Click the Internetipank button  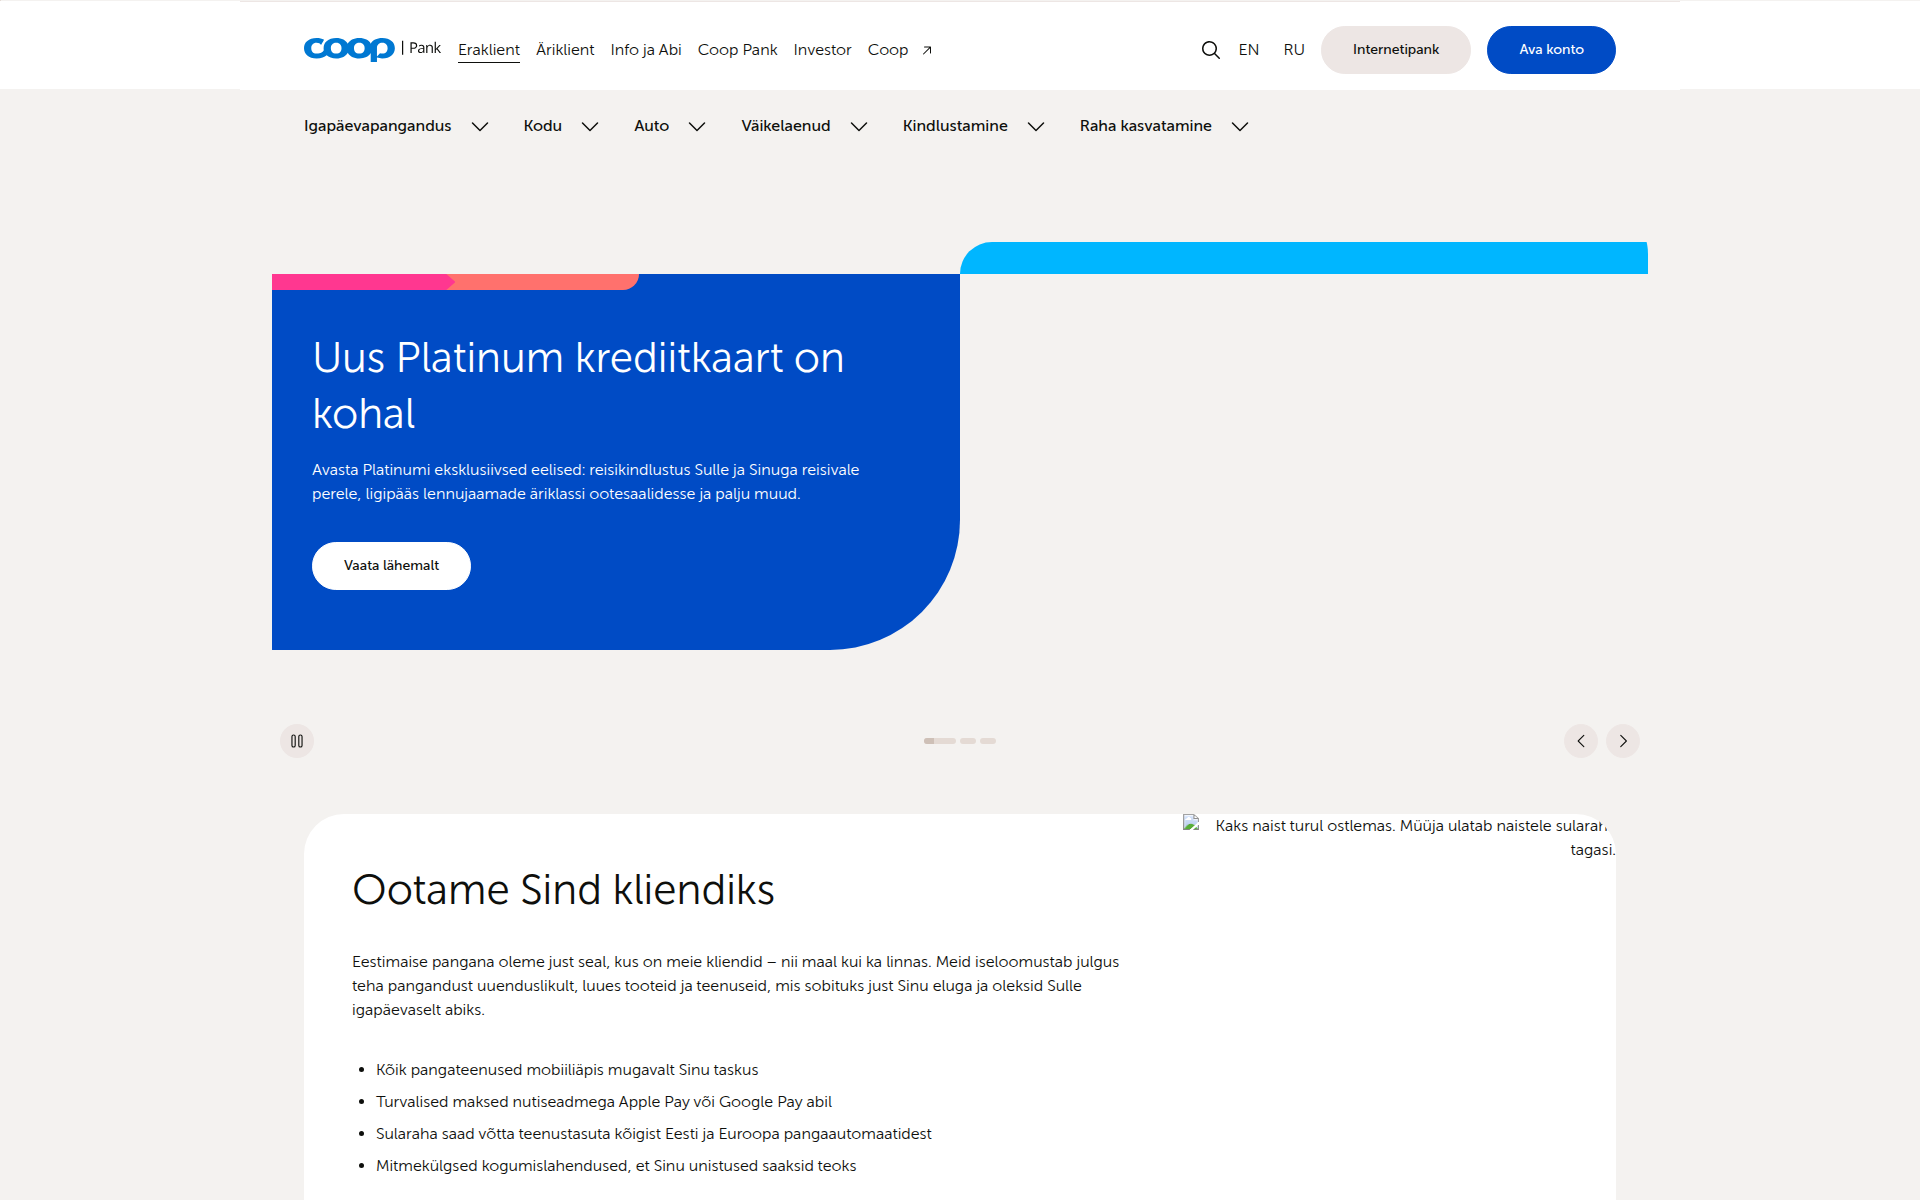coord(1396,50)
